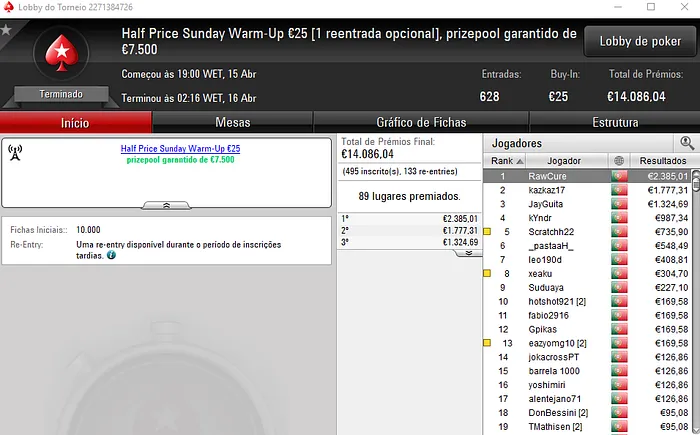Click the broadcast antenna icon
700x435 pixels.
(x=15, y=153)
